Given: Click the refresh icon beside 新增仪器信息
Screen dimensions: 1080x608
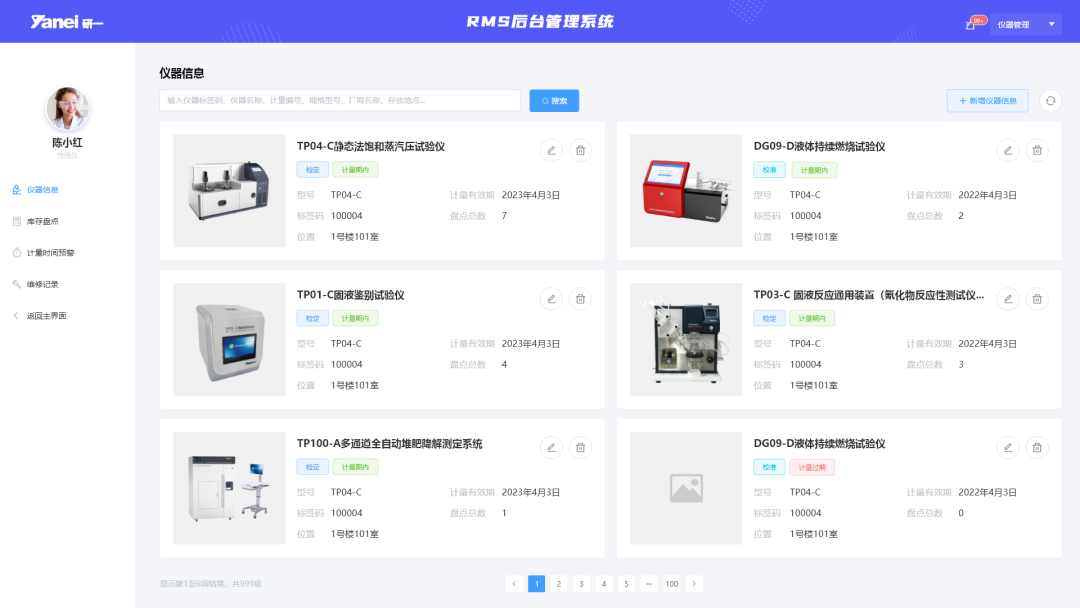Looking at the screenshot, I should (1049, 100).
